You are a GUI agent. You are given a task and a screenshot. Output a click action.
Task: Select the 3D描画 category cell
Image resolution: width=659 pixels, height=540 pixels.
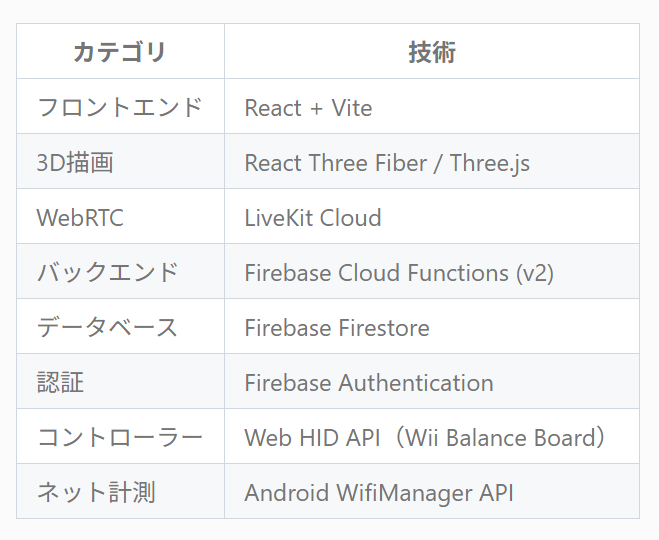click(75, 162)
